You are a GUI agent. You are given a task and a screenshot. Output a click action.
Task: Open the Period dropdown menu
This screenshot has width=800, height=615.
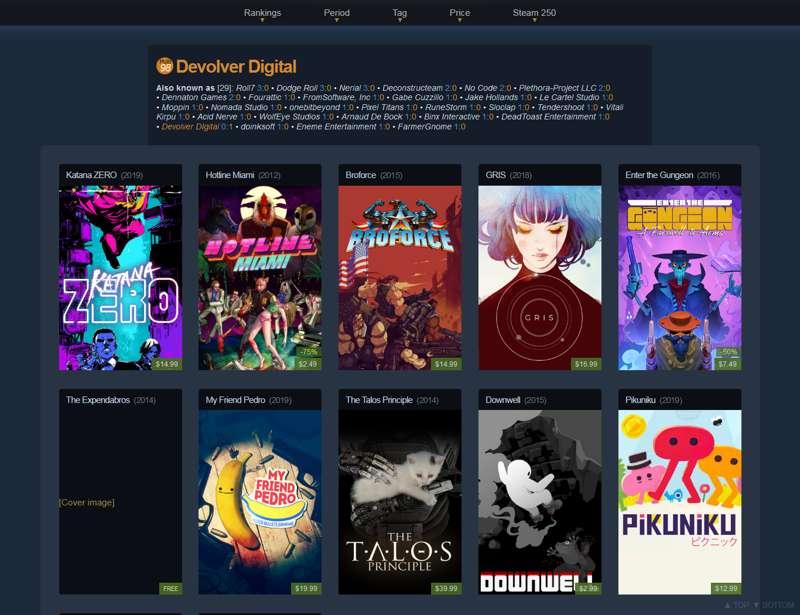point(337,13)
